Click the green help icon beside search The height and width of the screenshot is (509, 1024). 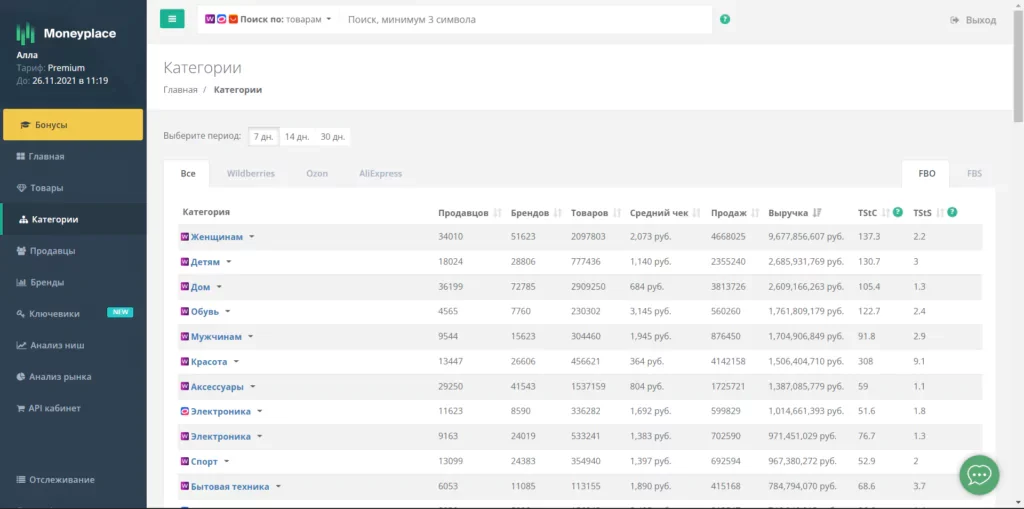725,19
